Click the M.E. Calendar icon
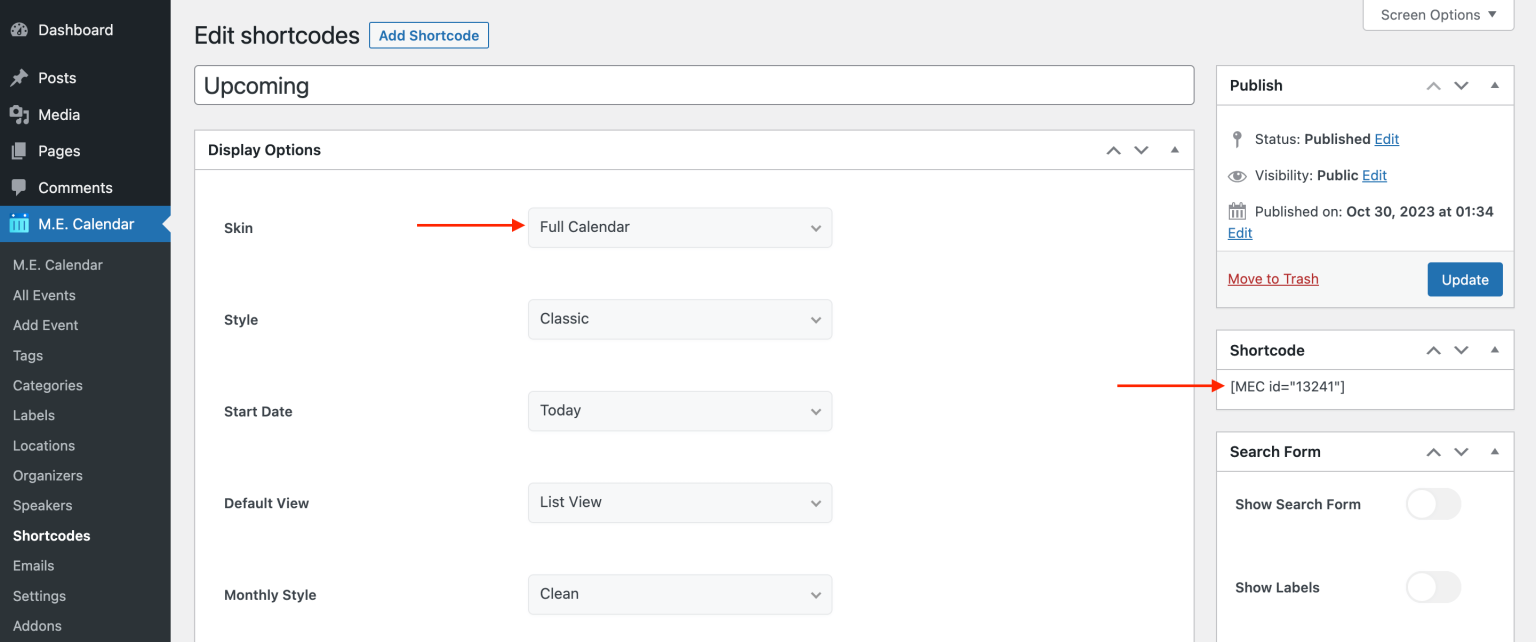This screenshot has width=1536, height=642. point(19,224)
